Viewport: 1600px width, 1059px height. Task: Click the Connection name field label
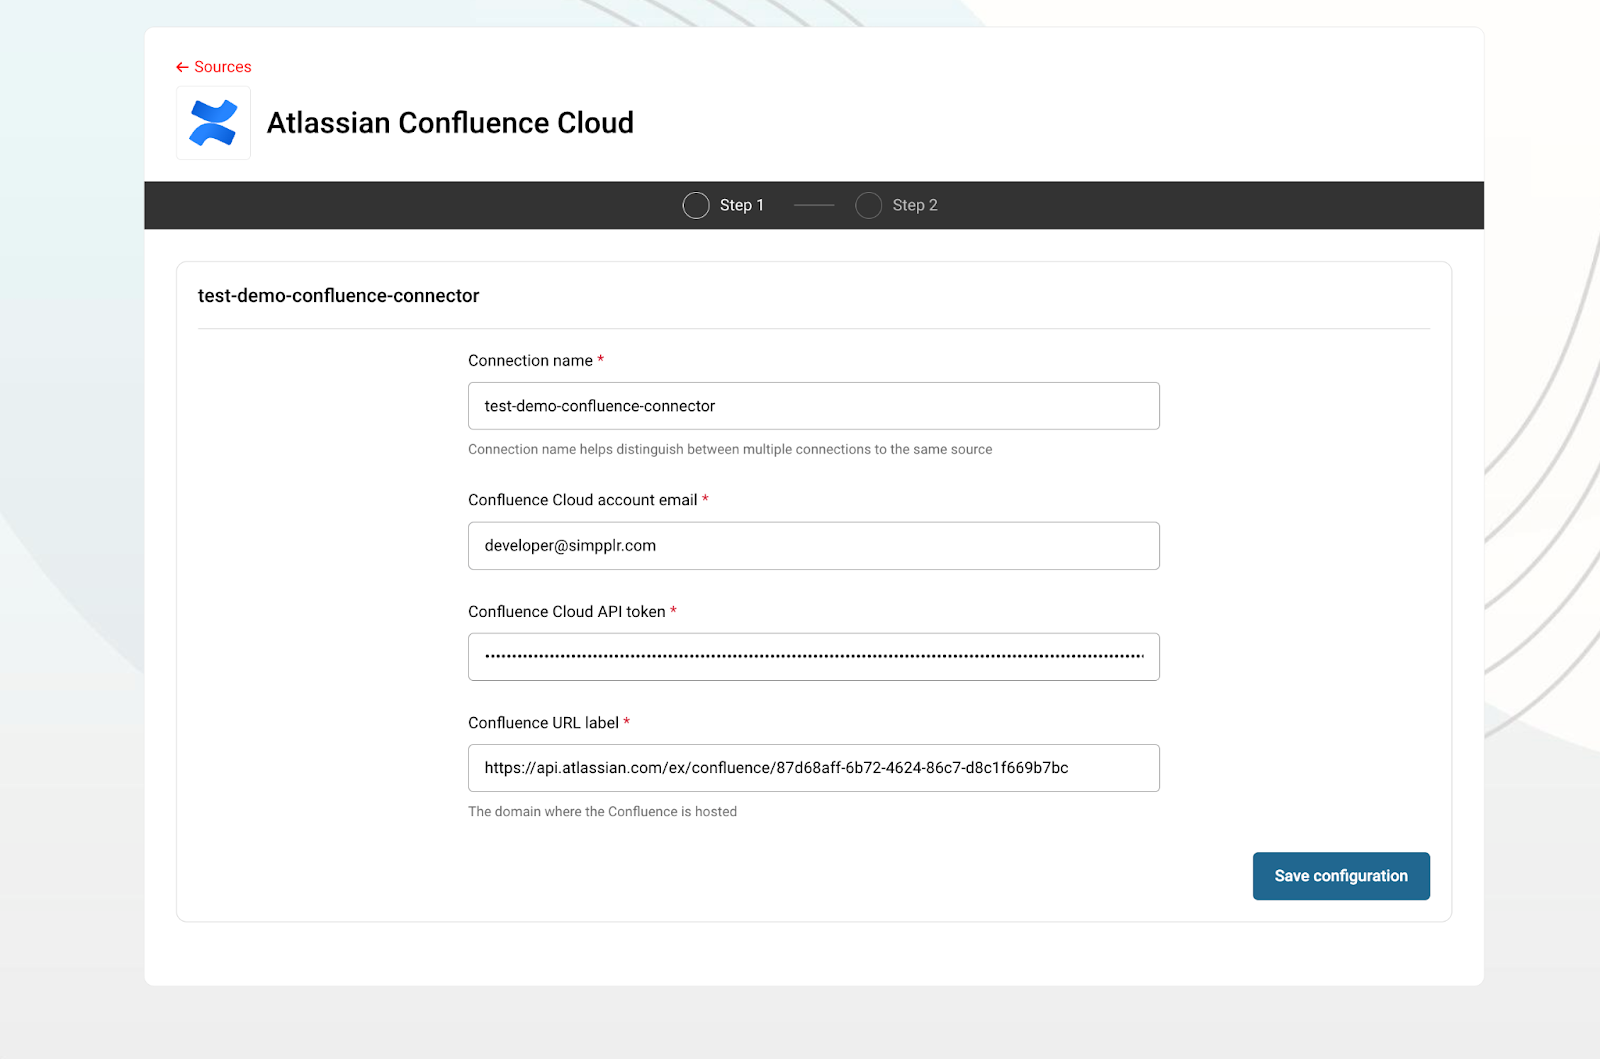point(530,361)
